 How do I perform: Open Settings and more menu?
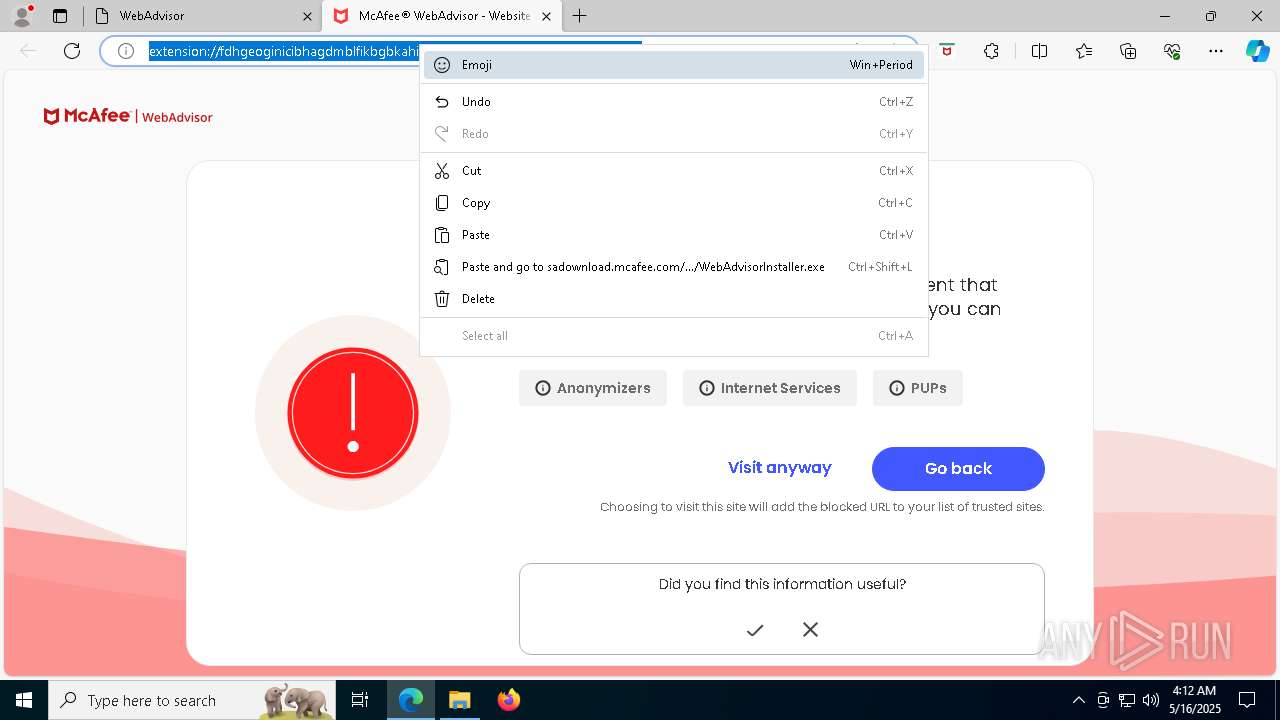coord(1216,51)
